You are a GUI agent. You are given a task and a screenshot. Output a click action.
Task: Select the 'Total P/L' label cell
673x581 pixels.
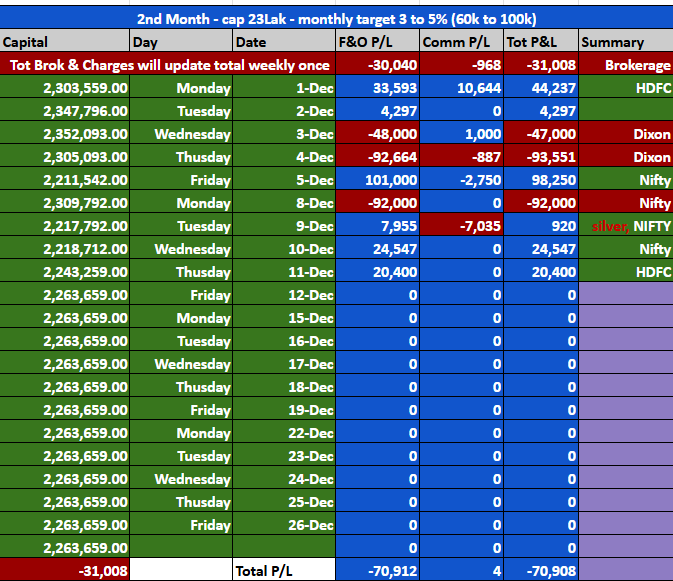pos(284,570)
